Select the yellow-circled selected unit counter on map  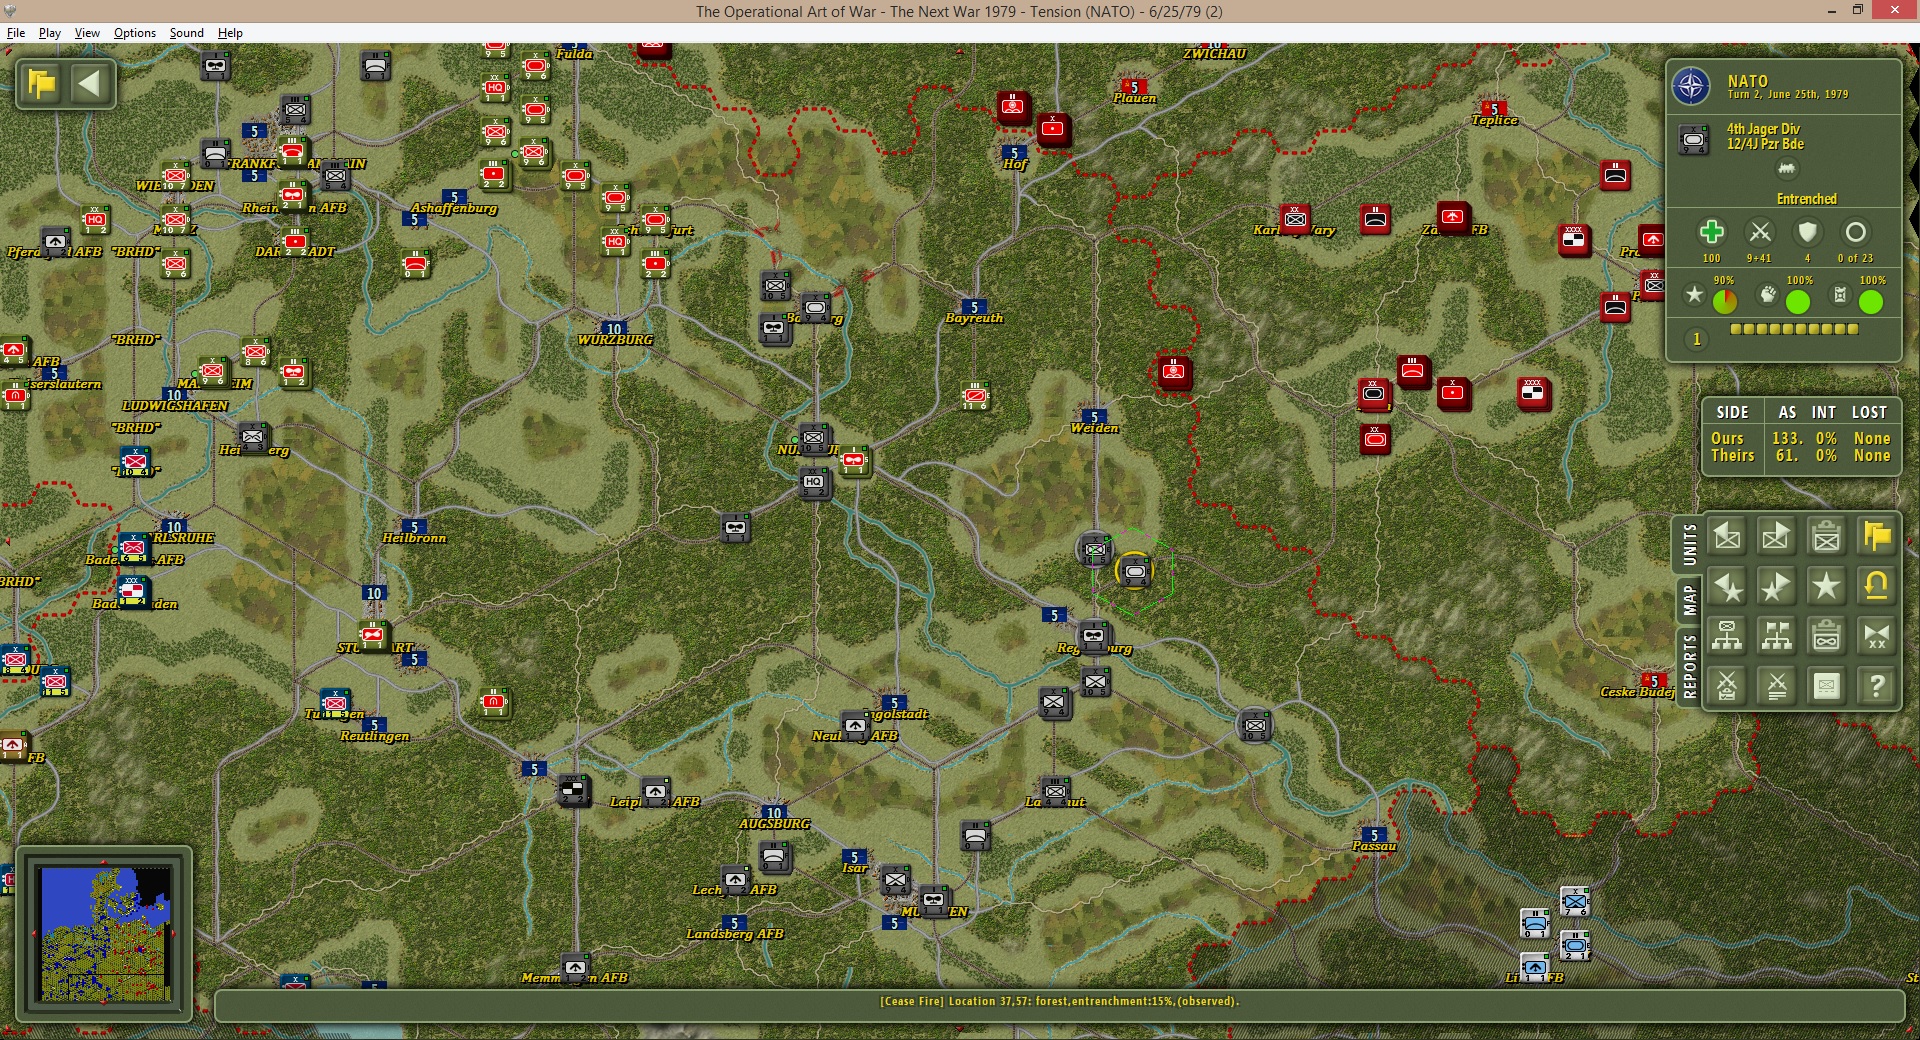click(x=1135, y=571)
